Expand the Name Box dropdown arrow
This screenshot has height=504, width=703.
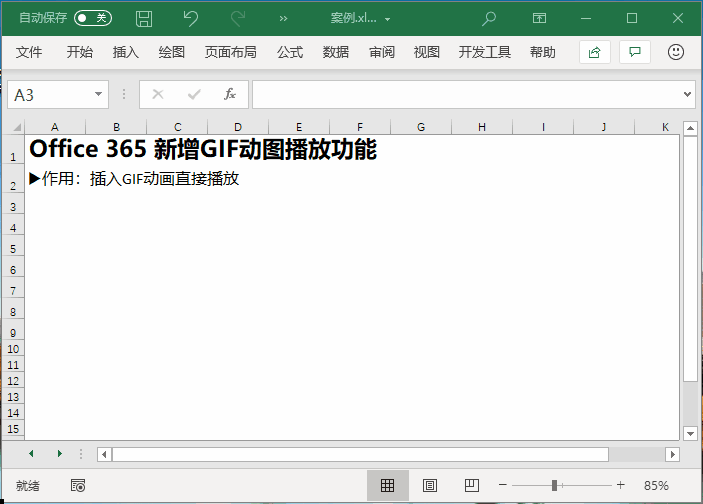(99, 94)
